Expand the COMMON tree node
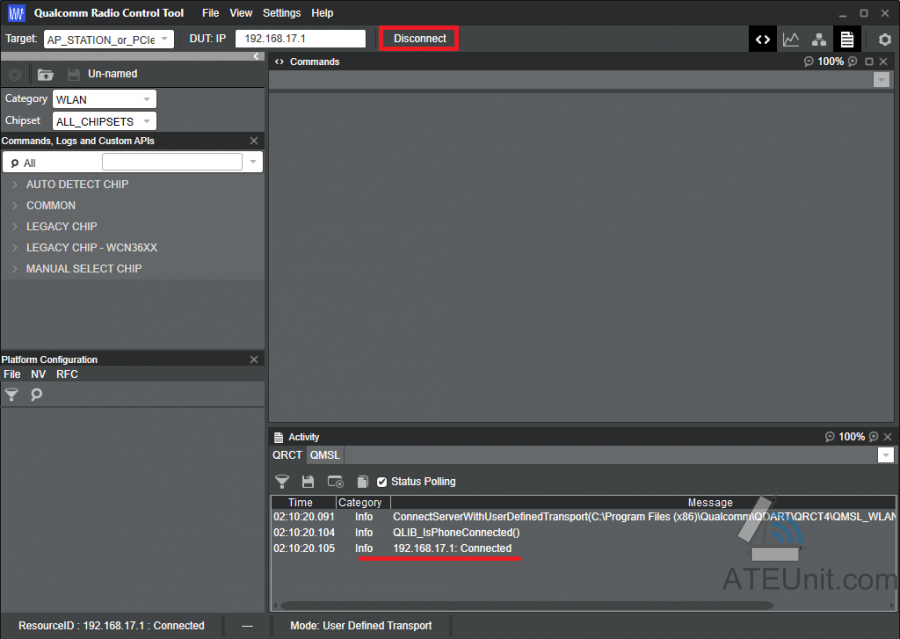The width and height of the screenshot is (900, 639). pyautogui.click(x=15, y=206)
